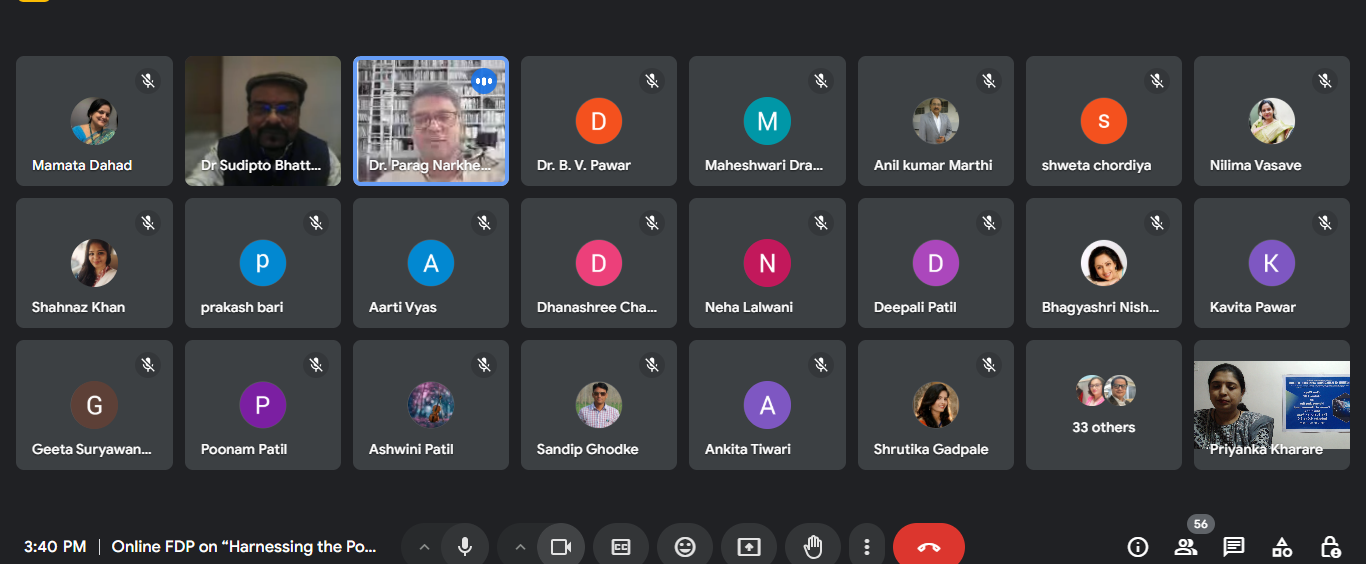Click the muted mic icon on Mamata Dahad
The width and height of the screenshot is (1366, 564).
148,81
